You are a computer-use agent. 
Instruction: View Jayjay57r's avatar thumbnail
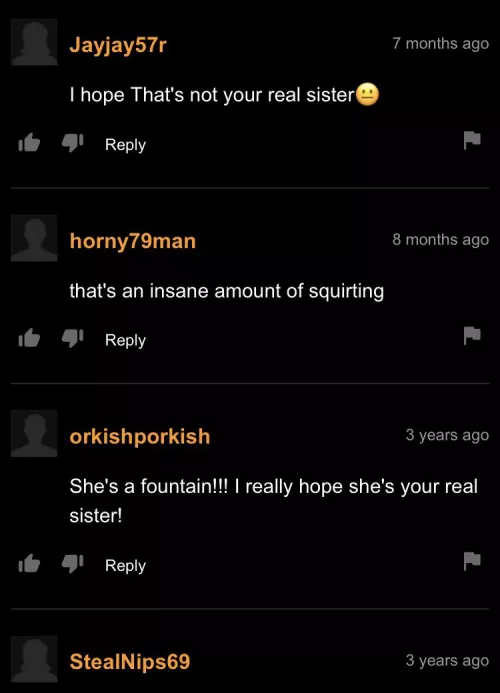pos(34,42)
